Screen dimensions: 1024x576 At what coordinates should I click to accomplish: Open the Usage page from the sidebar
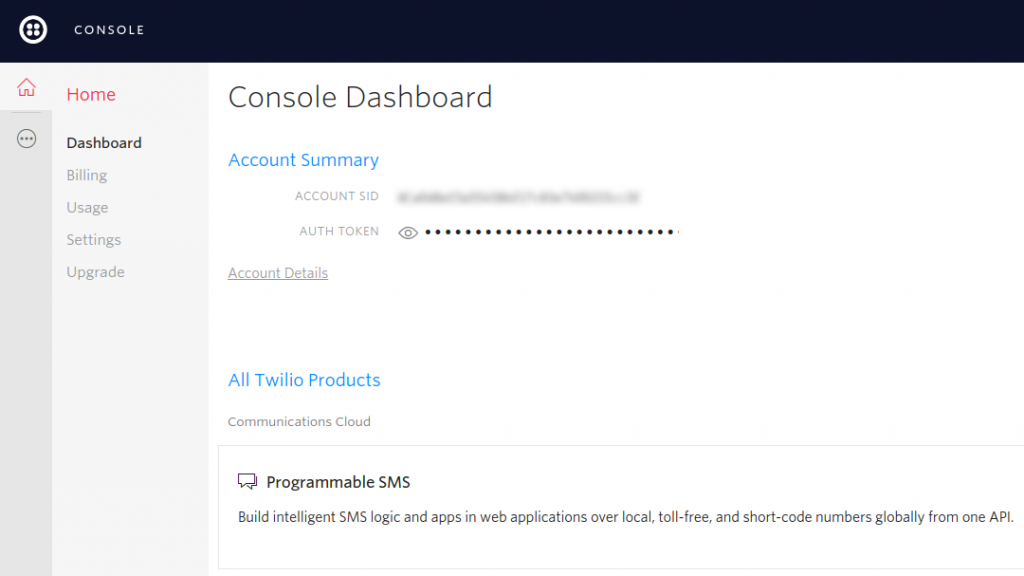pyautogui.click(x=87, y=207)
